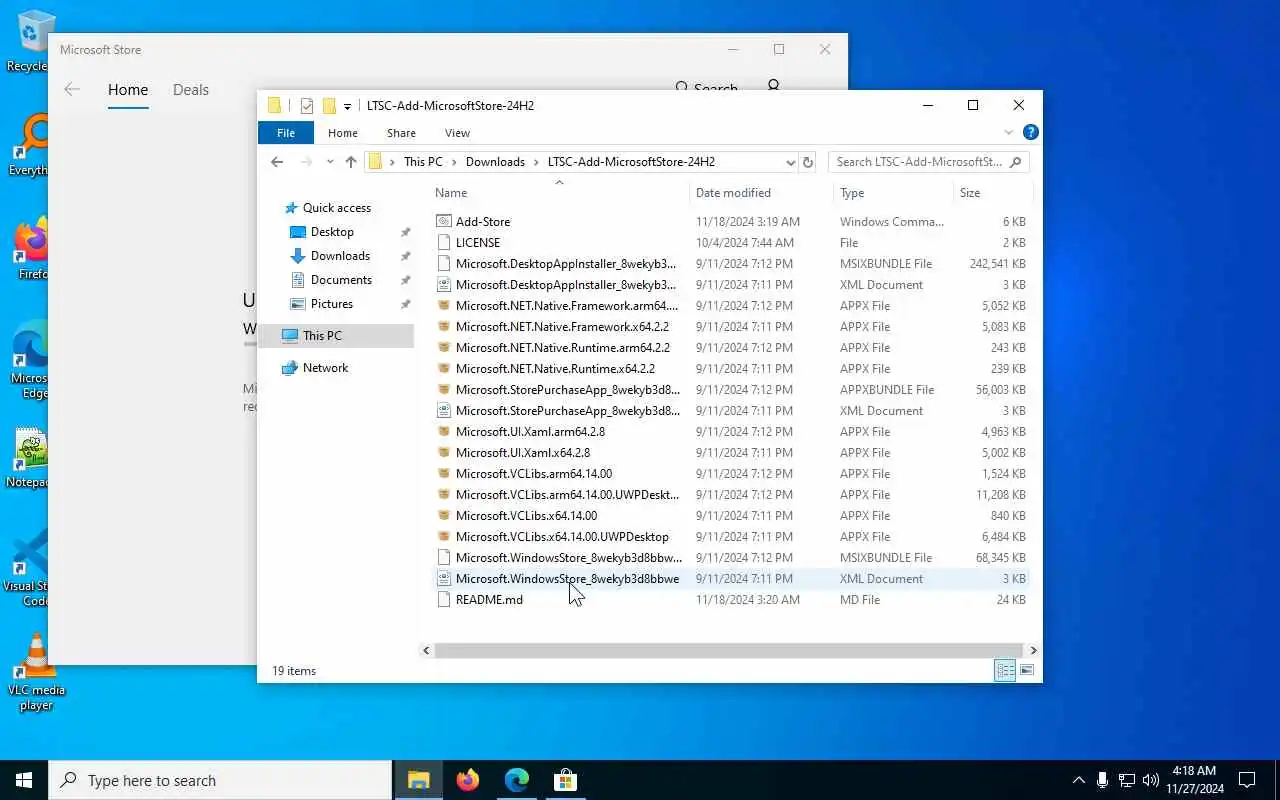Select Microsoft.VCLibs.arm64.14.00 appx file
Viewport: 1280px width, 800px height.
pos(534,473)
